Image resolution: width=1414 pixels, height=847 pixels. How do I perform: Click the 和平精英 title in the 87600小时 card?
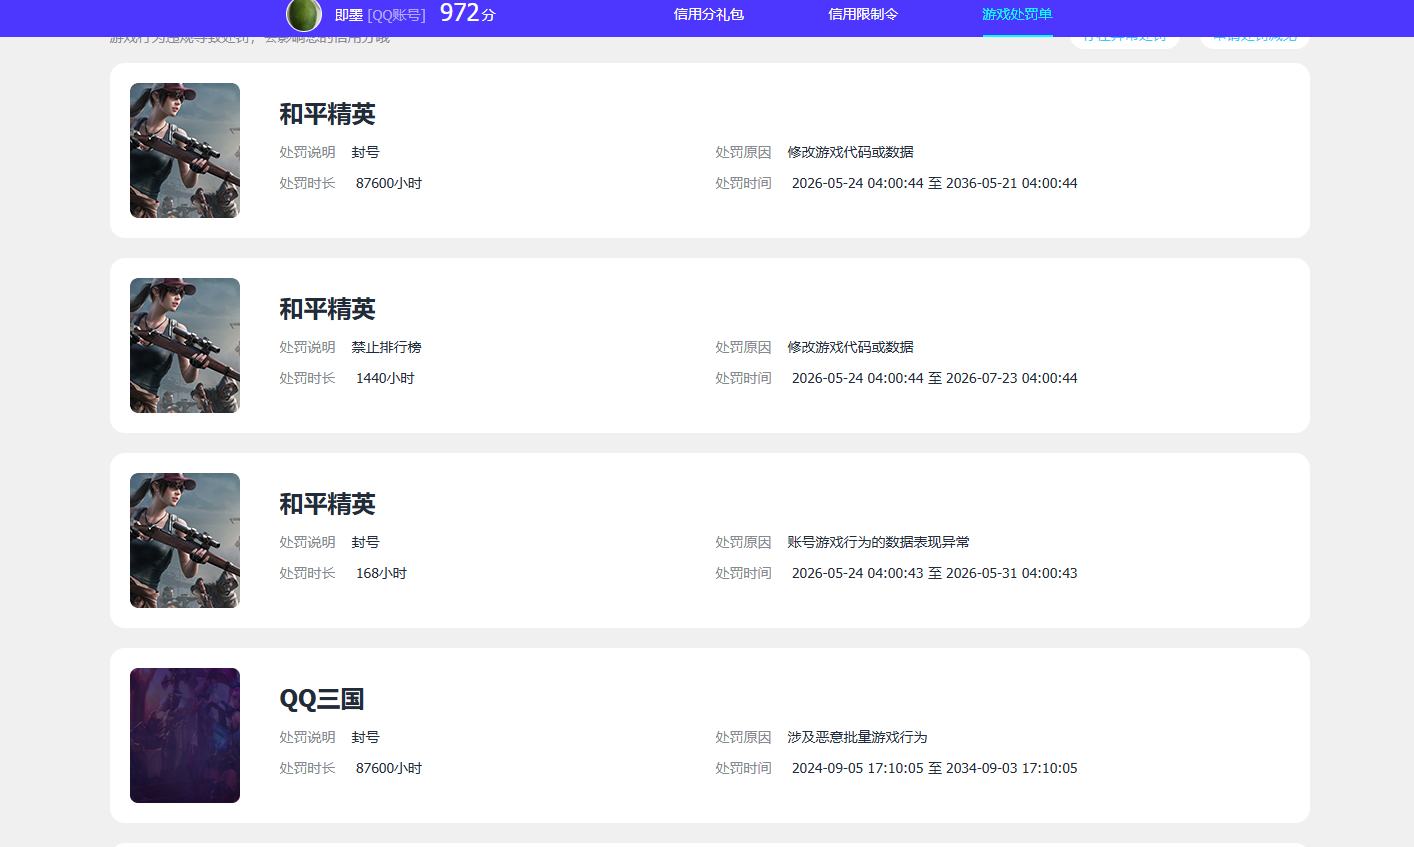(327, 114)
